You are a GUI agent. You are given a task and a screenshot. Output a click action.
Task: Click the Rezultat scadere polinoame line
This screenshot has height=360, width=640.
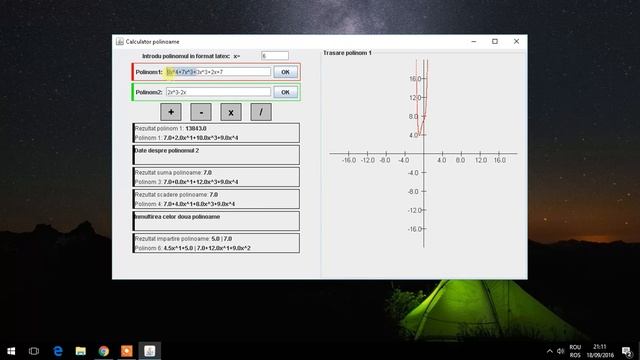tap(176, 195)
